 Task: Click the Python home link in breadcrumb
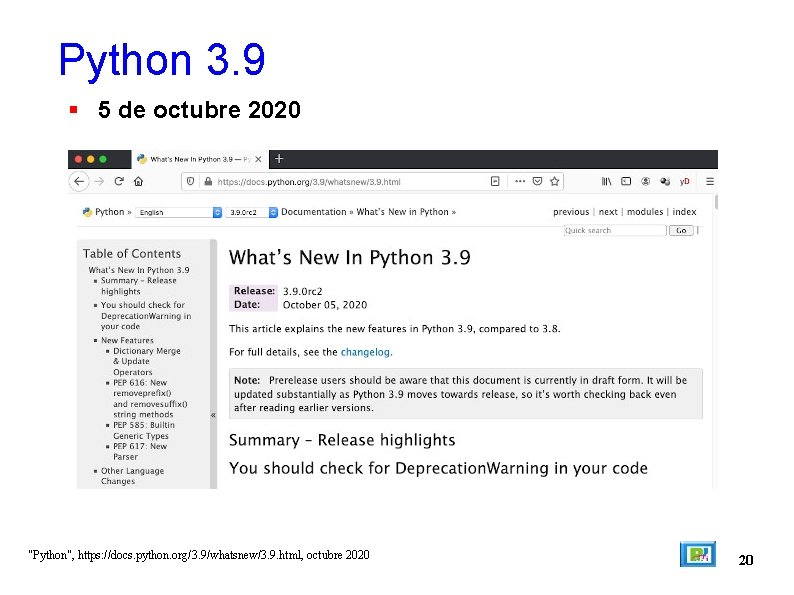[109, 212]
